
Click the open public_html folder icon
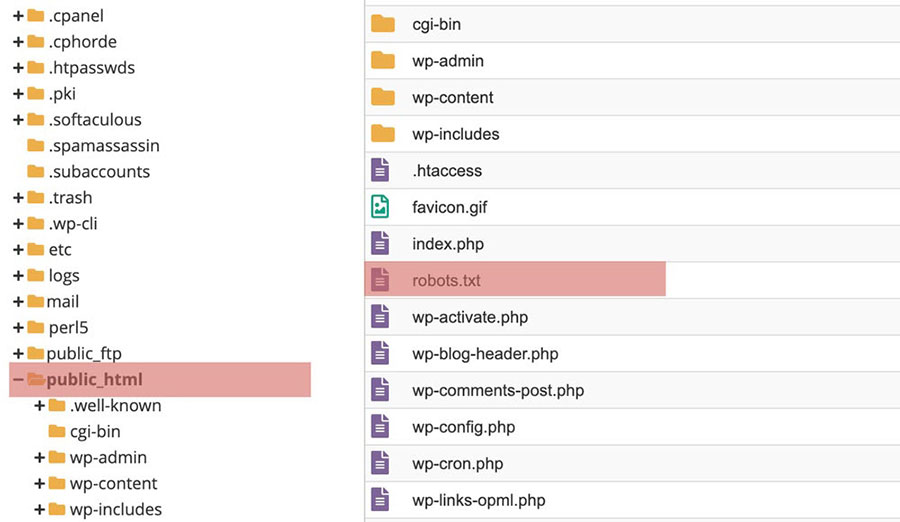36,379
